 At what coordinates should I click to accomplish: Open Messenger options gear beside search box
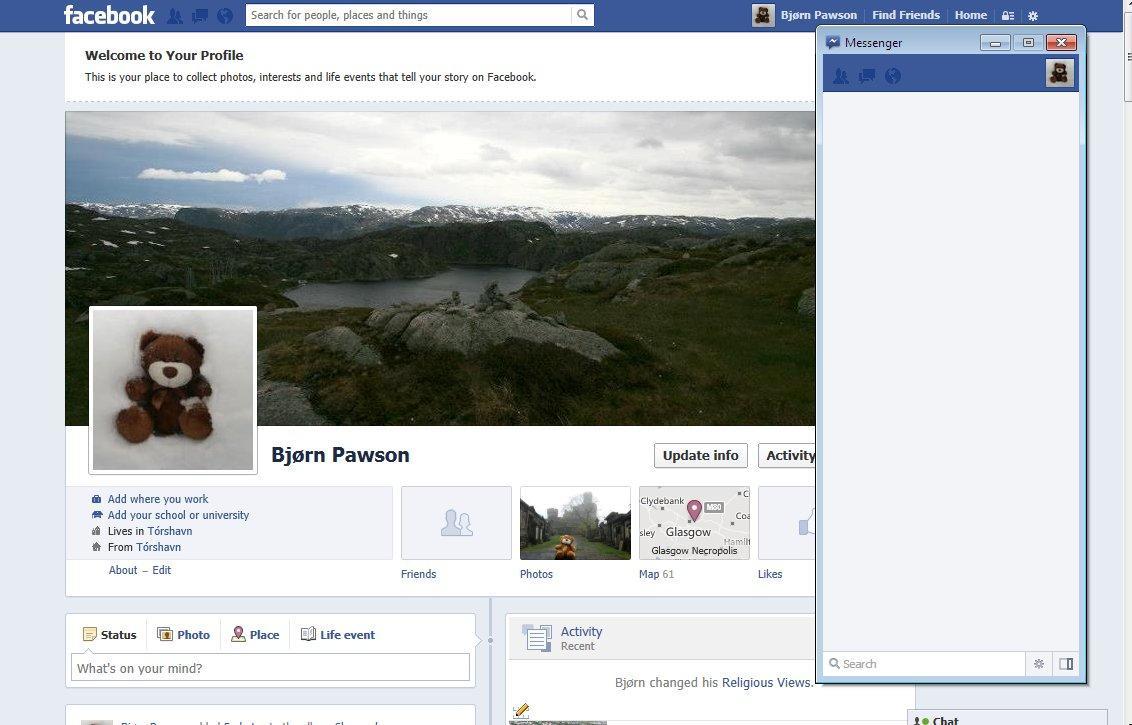pyautogui.click(x=1039, y=663)
